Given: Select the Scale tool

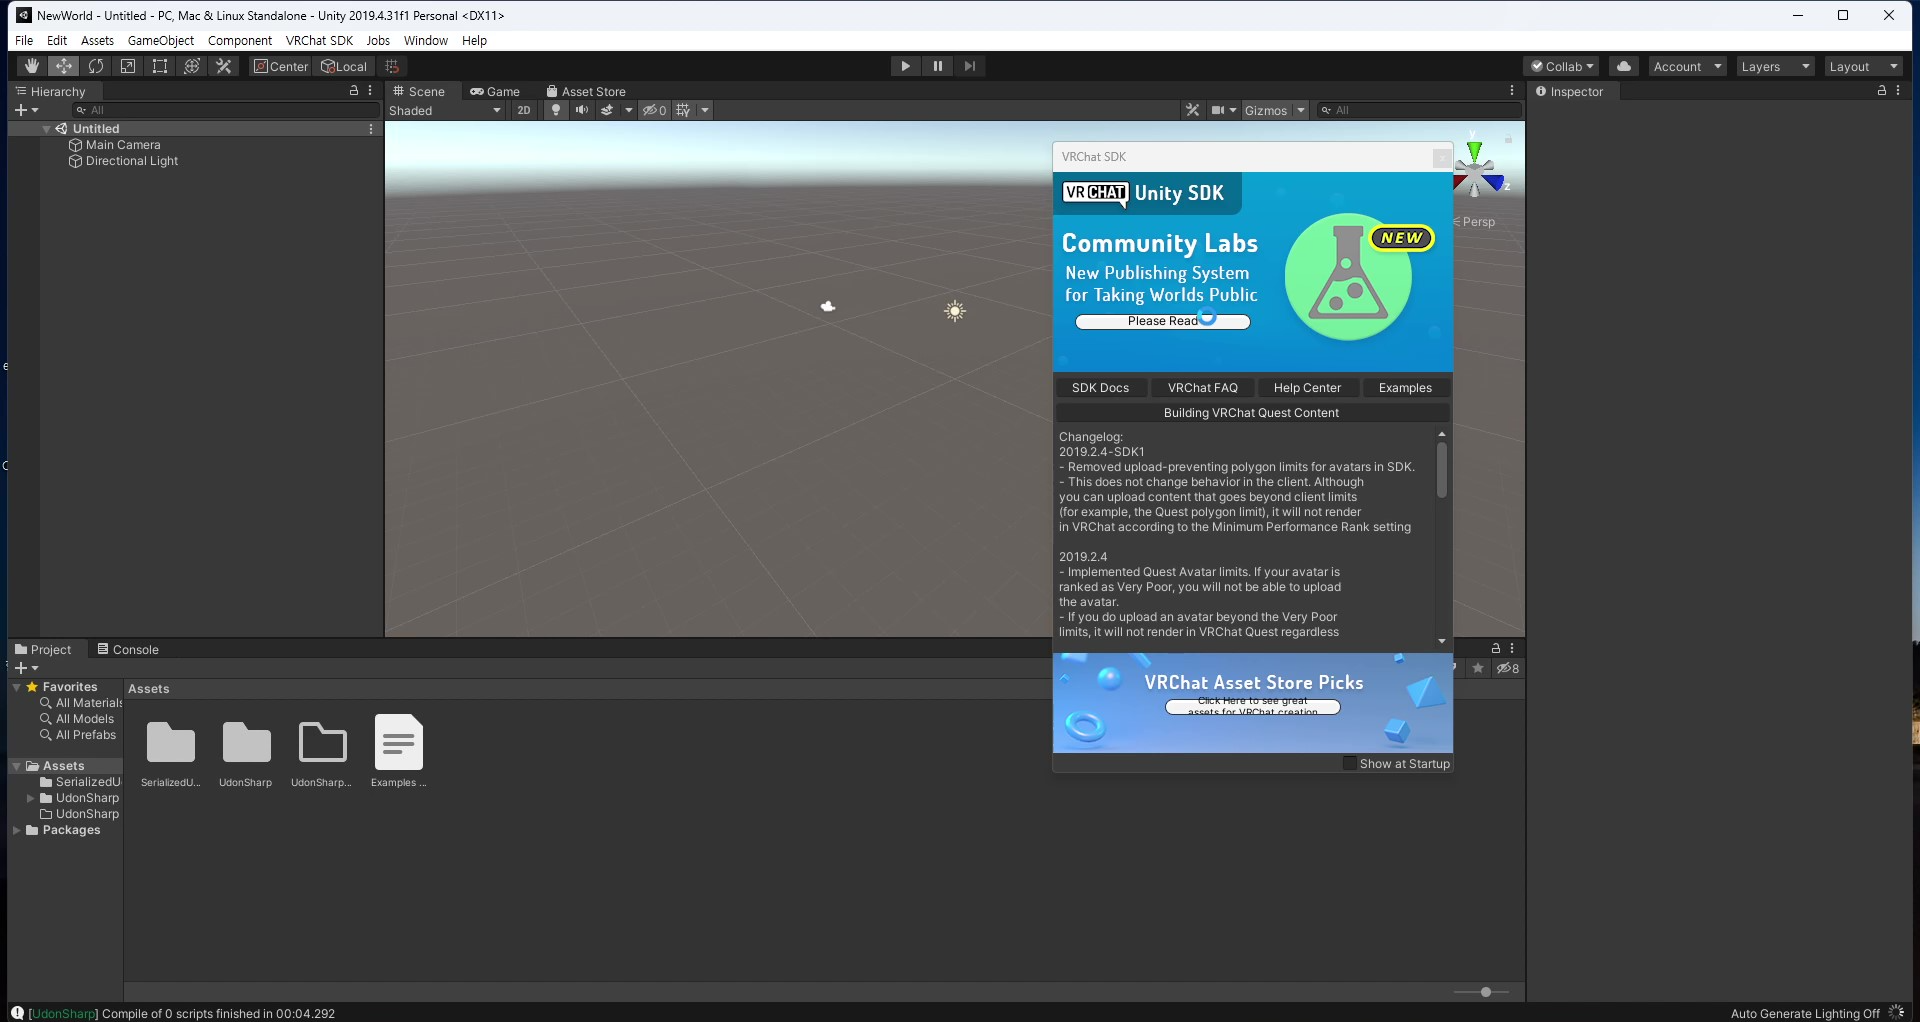Looking at the screenshot, I should 128,66.
